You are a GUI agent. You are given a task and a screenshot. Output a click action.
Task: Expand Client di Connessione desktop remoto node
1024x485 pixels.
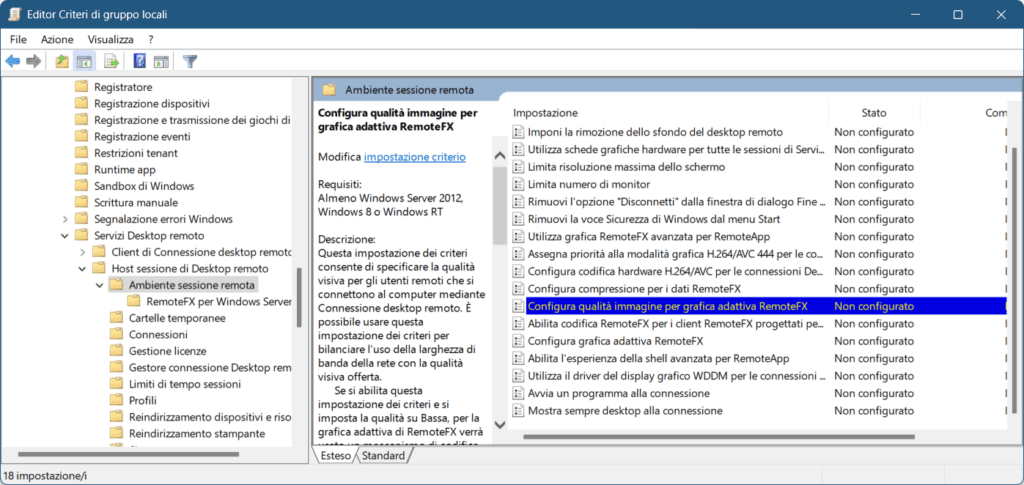pos(83,252)
